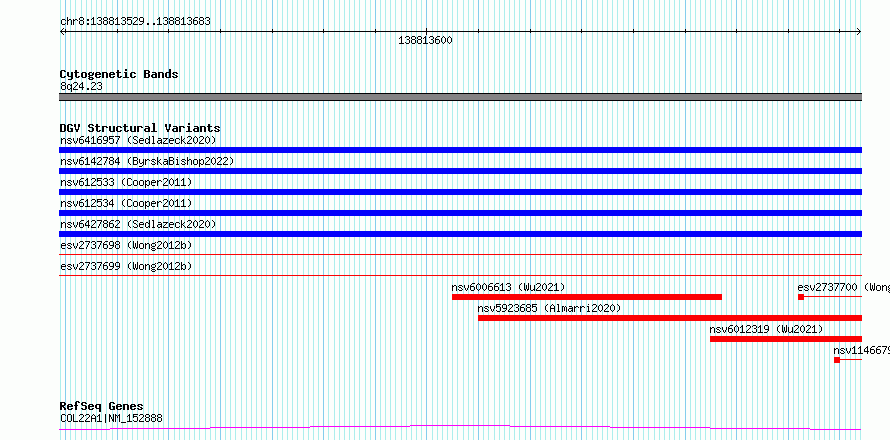Click the nsv612533 blue variant bar
The width and height of the screenshot is (890, 440).
click(460, 192)
